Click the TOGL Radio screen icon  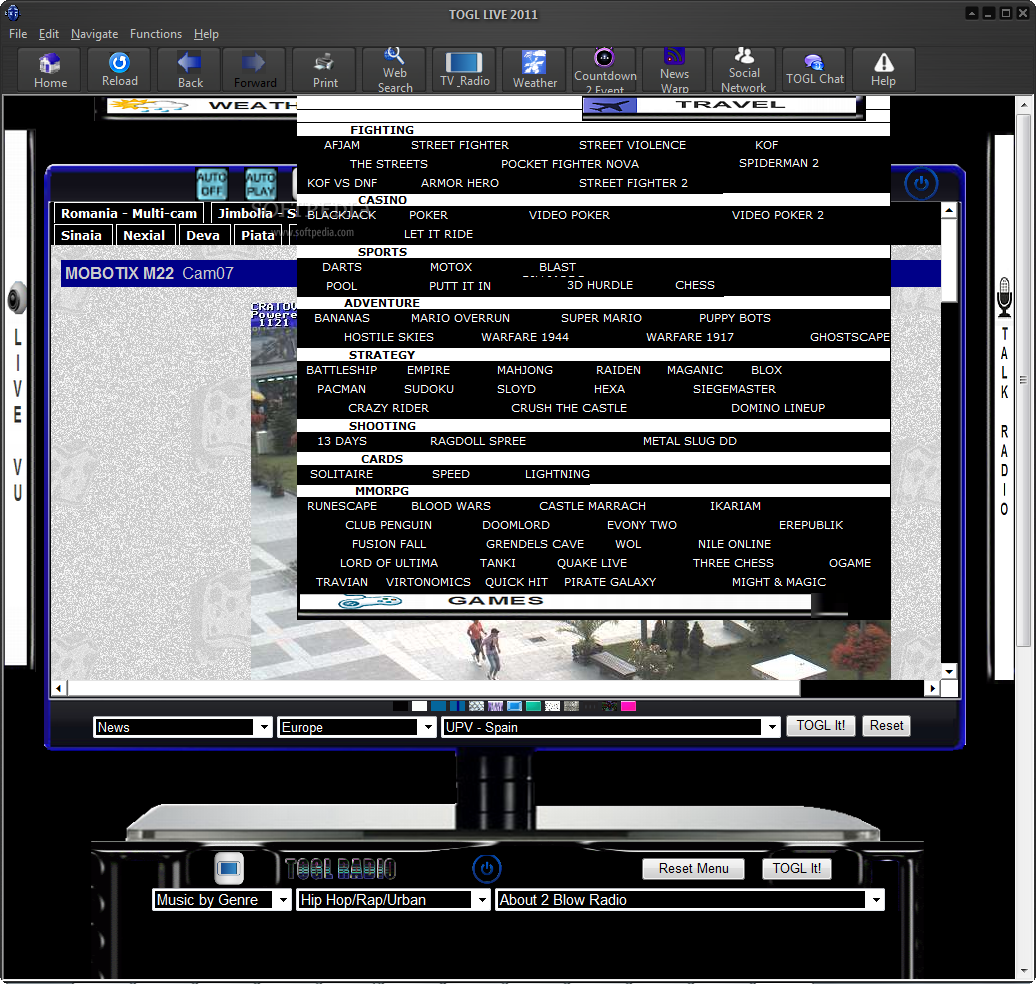[x=229, y=868]
